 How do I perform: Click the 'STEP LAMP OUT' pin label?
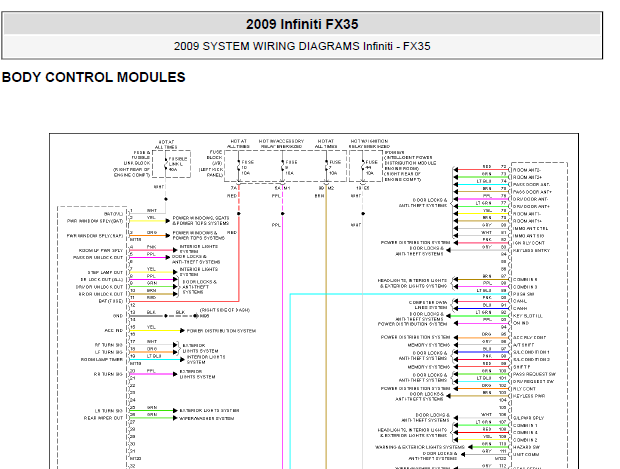[105, 272]
